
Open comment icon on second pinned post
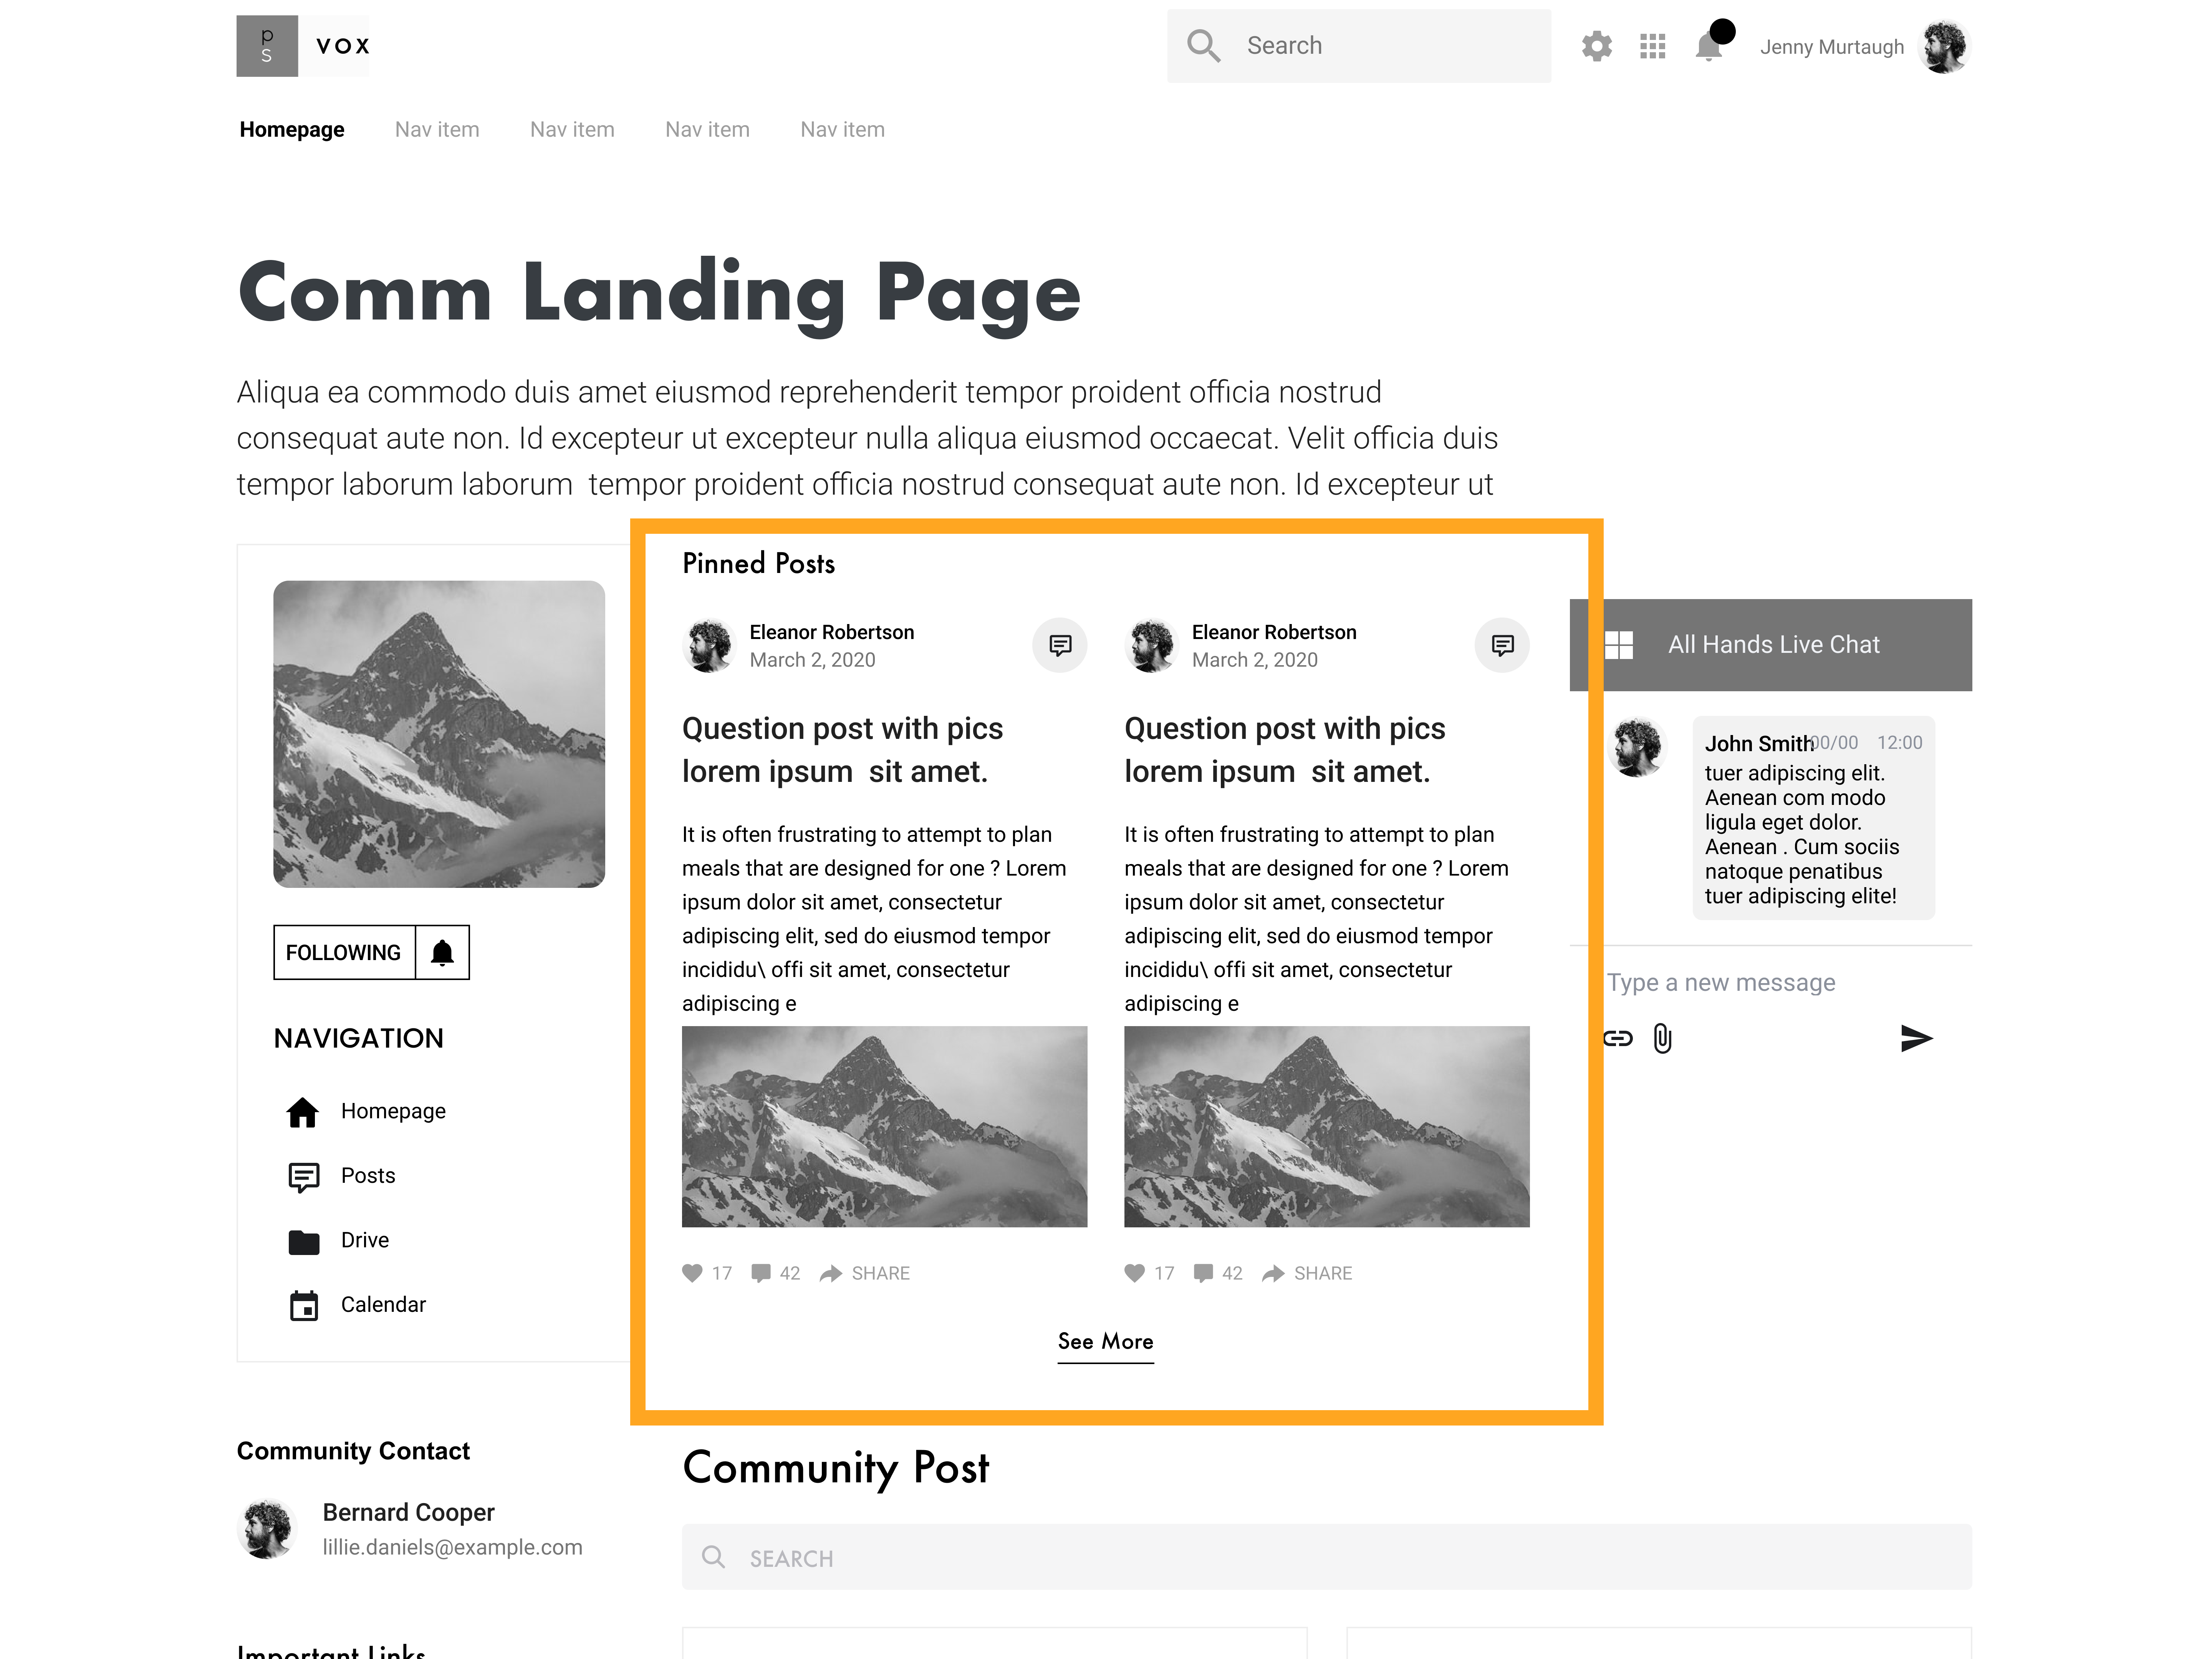pyautogui.click(x=1502, y=645)
